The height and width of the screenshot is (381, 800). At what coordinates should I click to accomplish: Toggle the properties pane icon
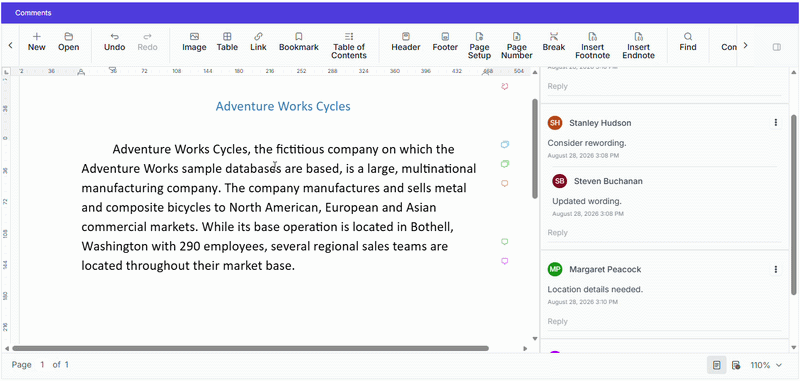[x=777, y=47]
